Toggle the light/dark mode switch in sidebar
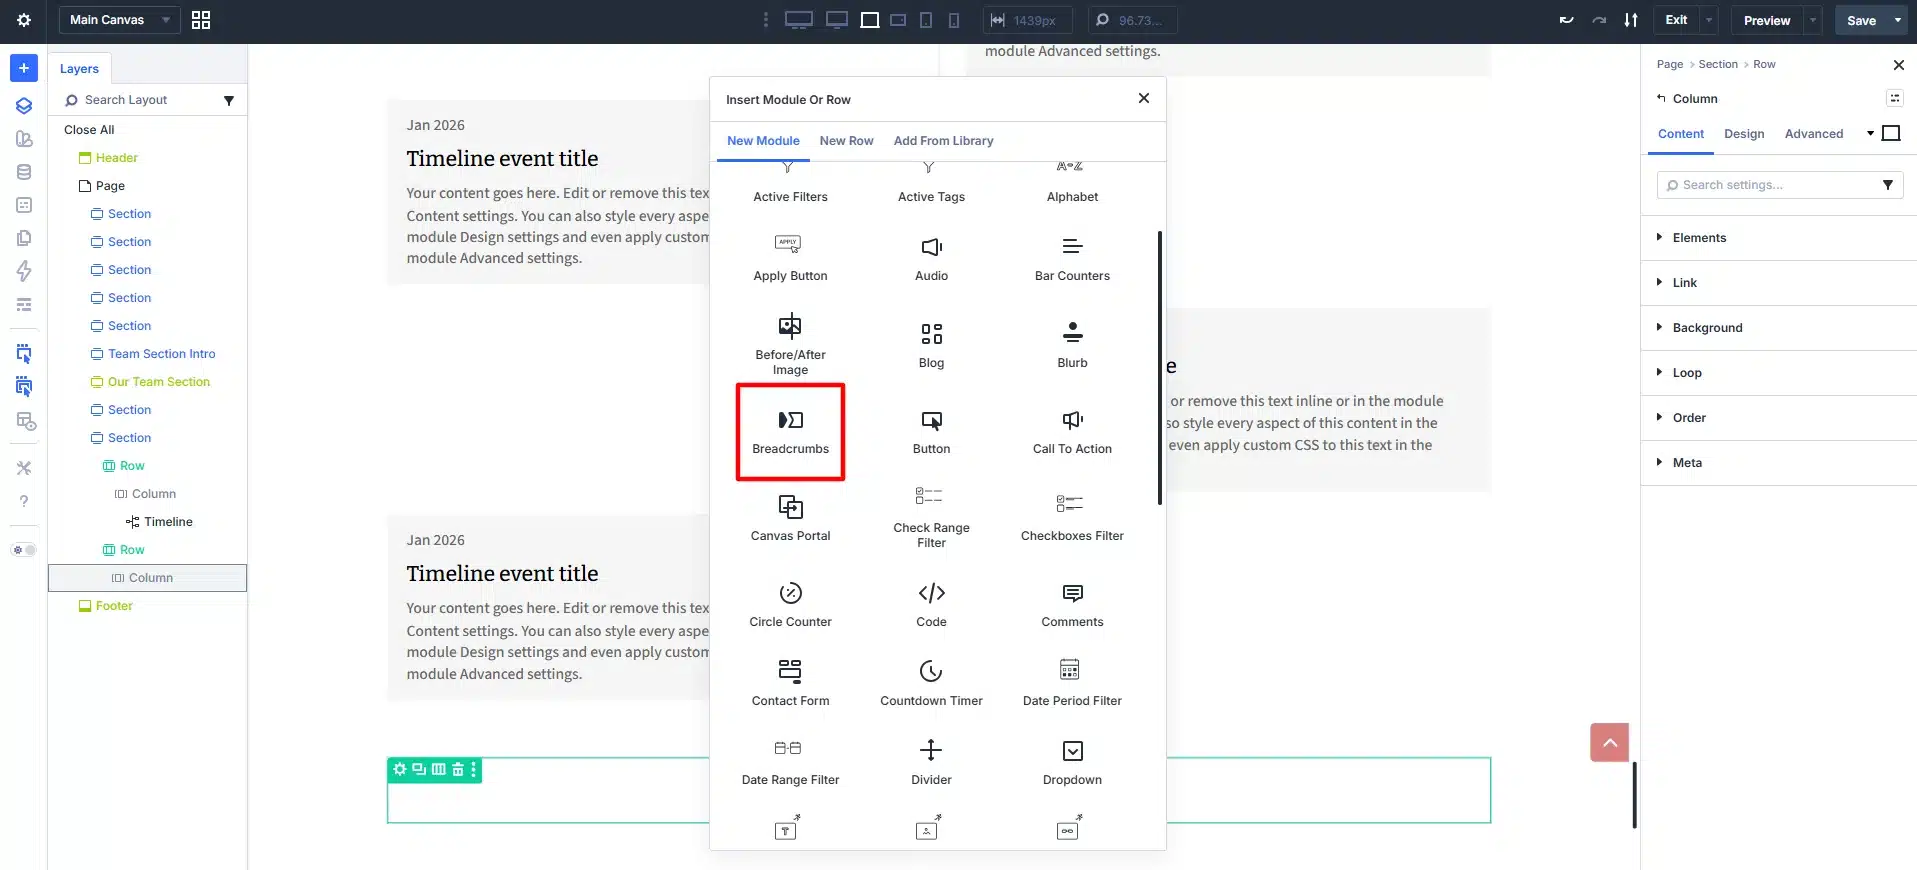The width and height of the screenshot is (1917, 870). point(23,550)
